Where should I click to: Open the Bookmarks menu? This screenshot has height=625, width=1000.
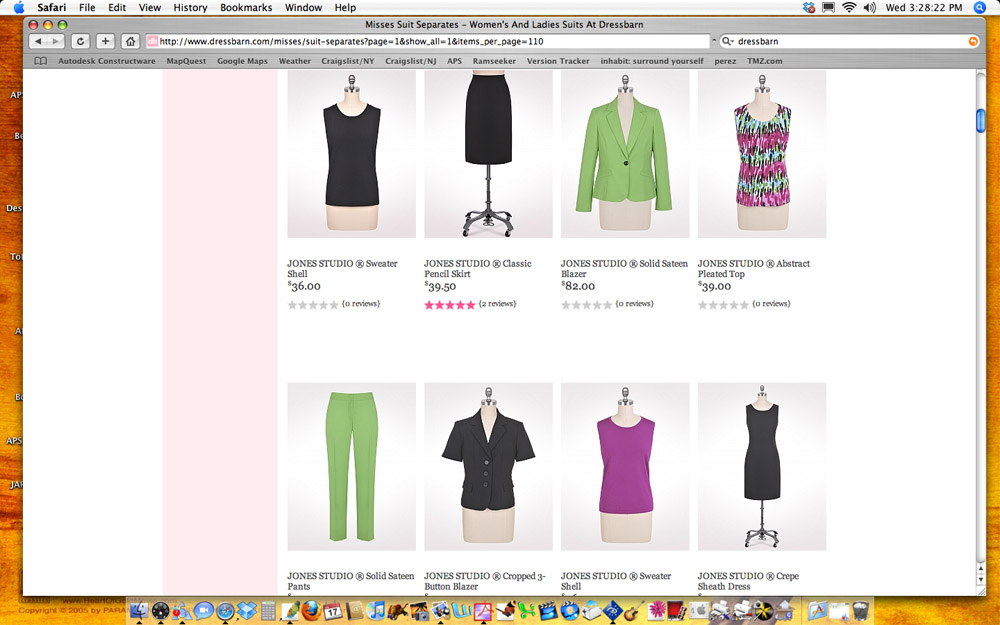click(246, 8)
